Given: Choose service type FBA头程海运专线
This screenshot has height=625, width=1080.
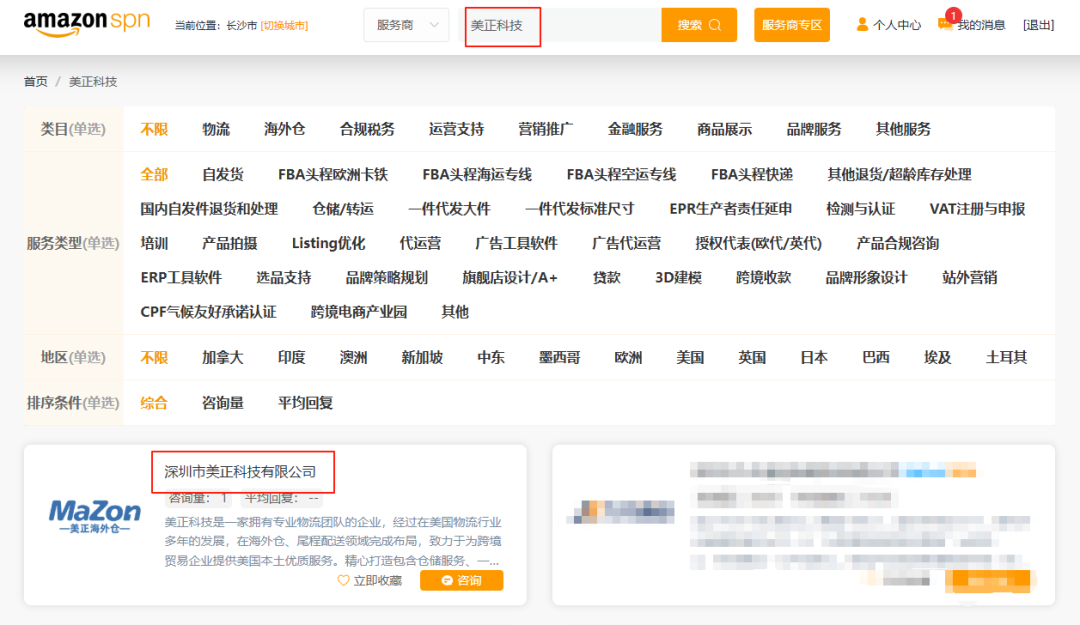Looking at the screenshot, I should point(477,174).
